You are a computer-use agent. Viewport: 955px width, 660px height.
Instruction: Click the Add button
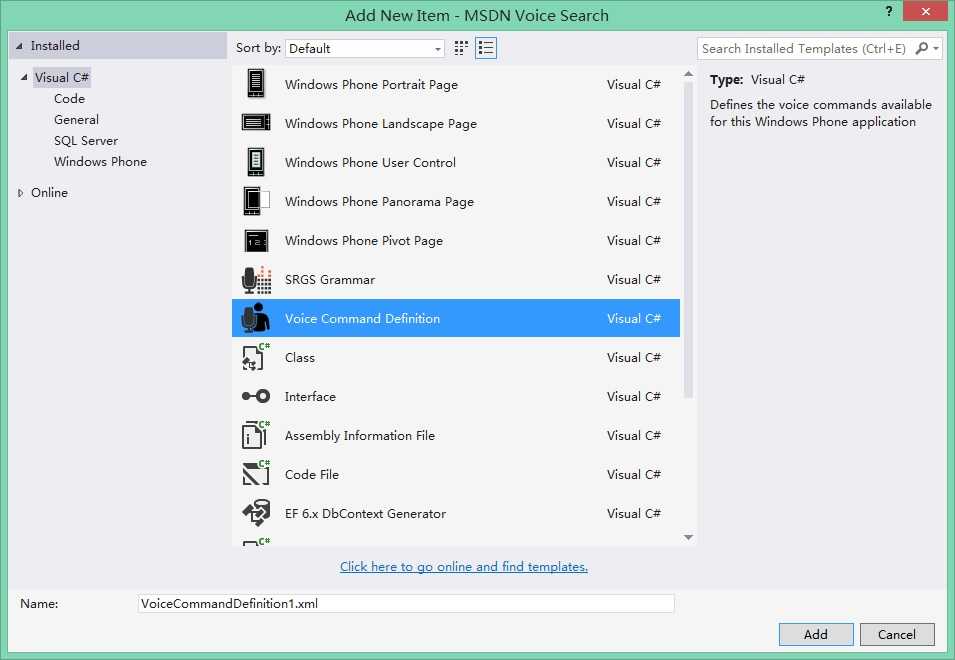pyautogui.click(x=816, y=634)
